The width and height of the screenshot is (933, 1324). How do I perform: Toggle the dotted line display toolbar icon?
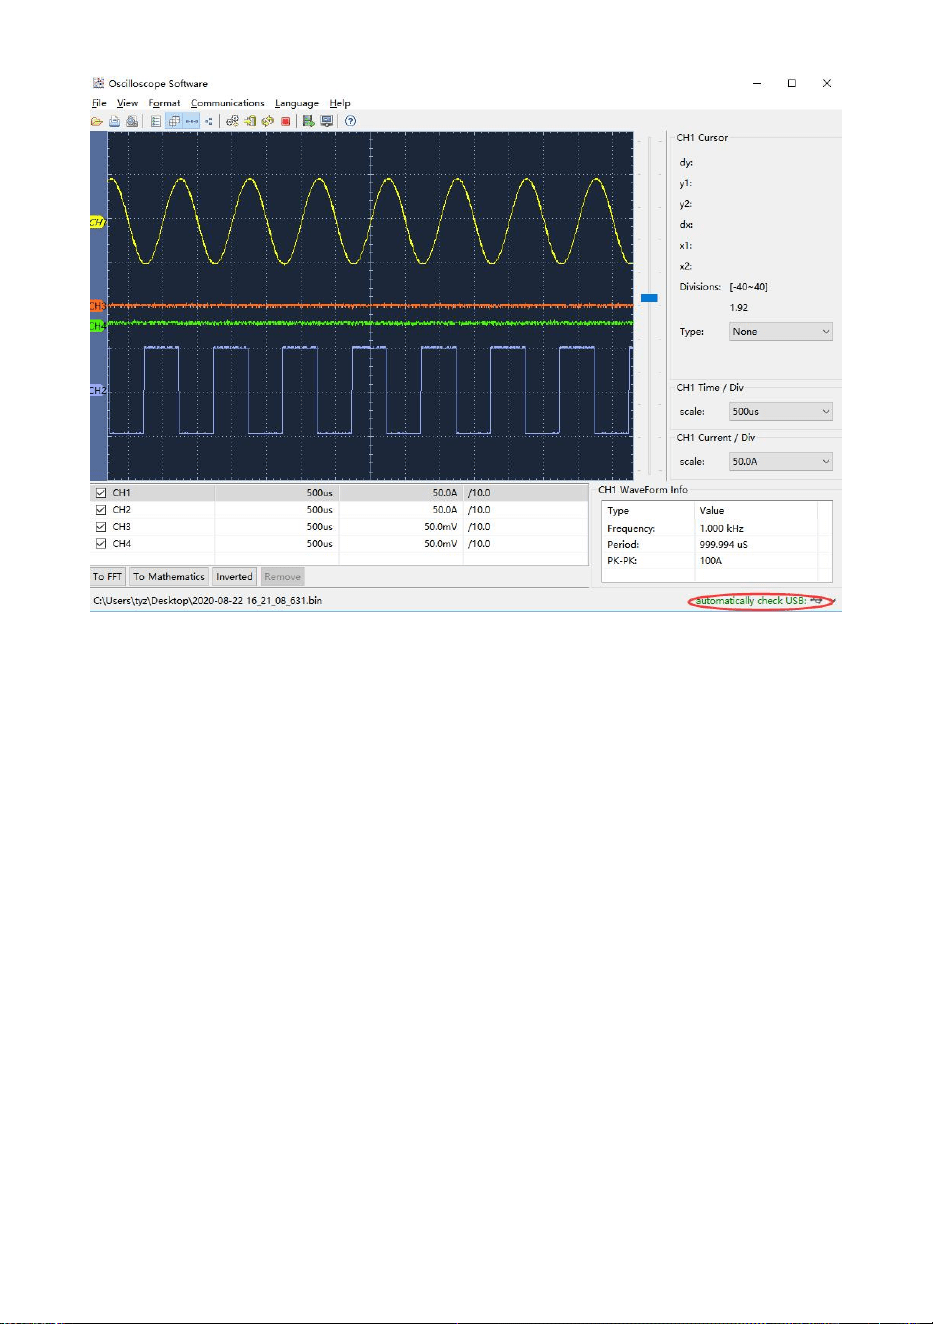(191, 121)
